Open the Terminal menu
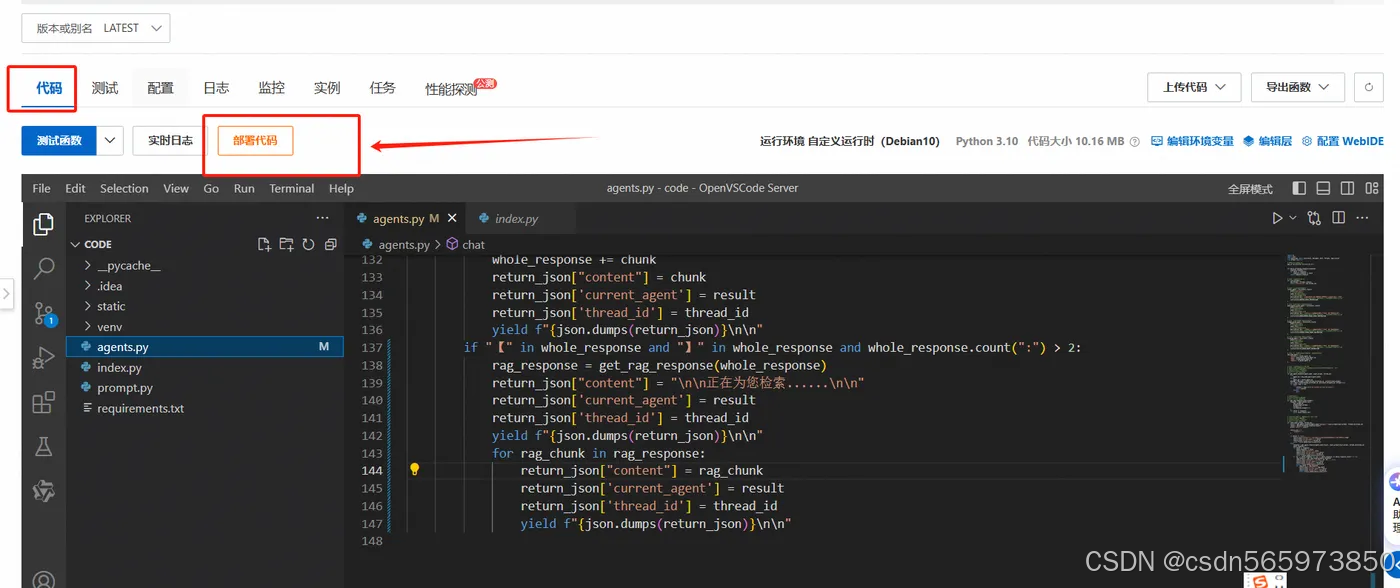1400x588 pixels. [292, 188]
